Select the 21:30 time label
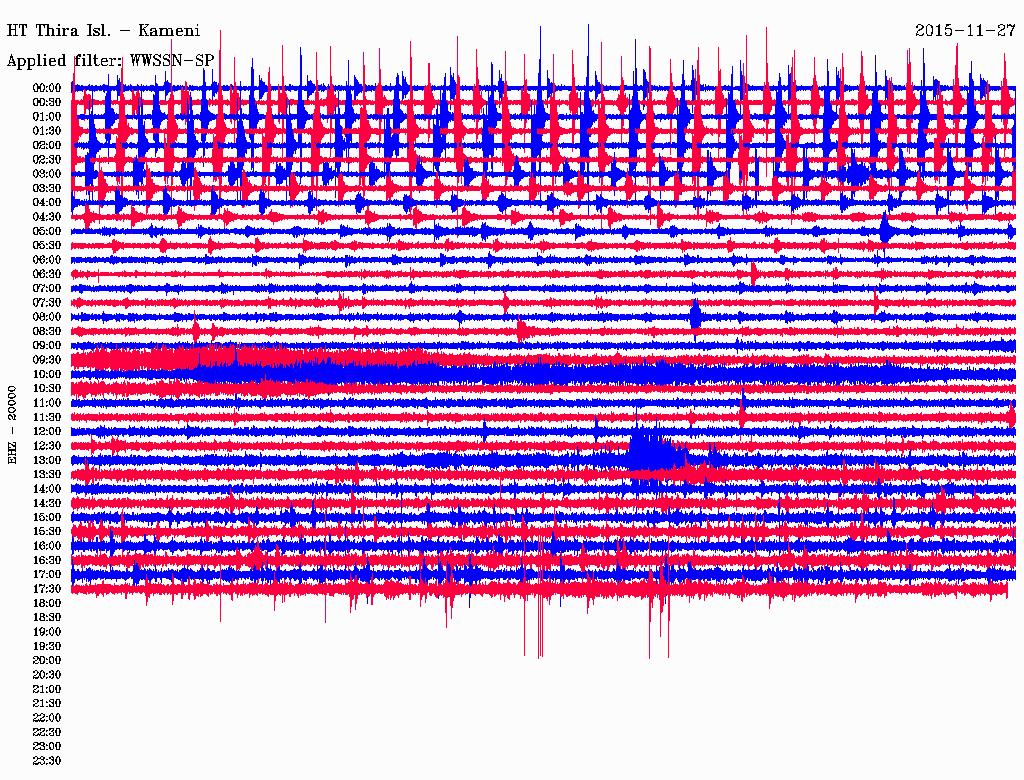This screenshot has width=1024, height=780. point(47,704)
